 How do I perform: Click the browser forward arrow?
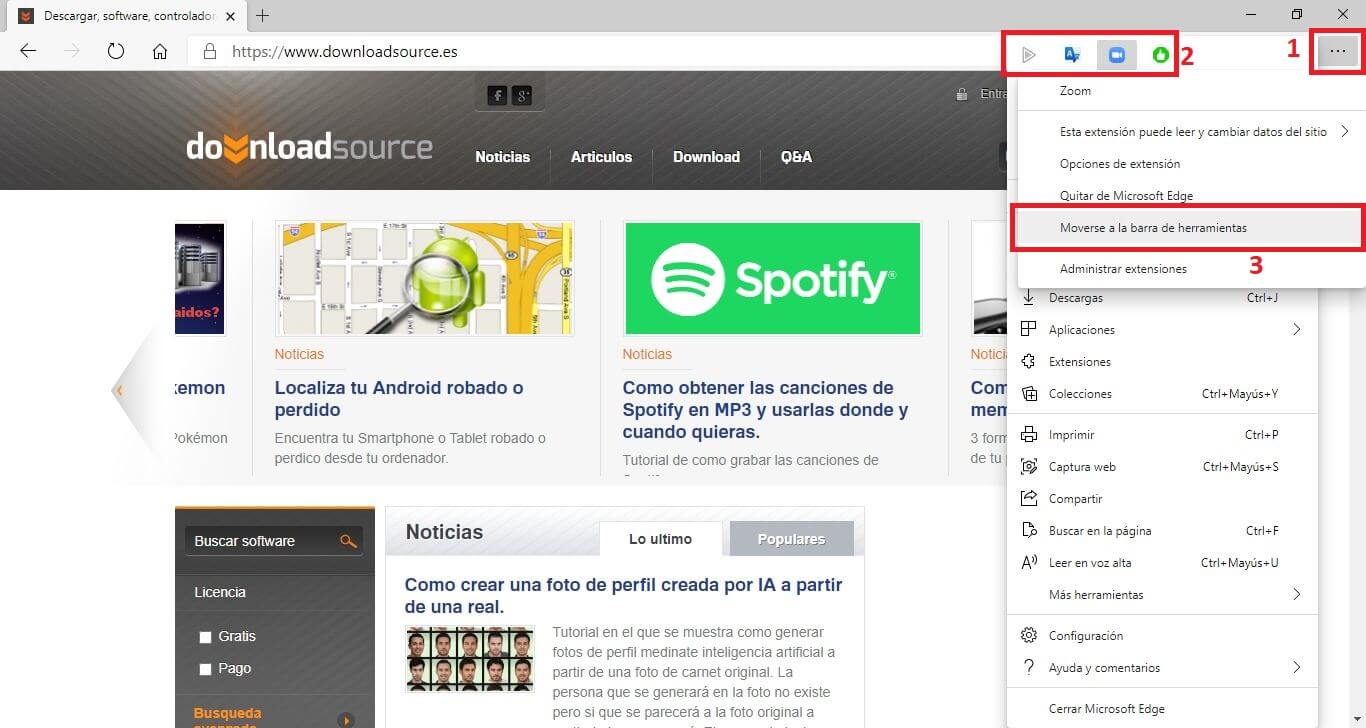[x=72, y=52]
